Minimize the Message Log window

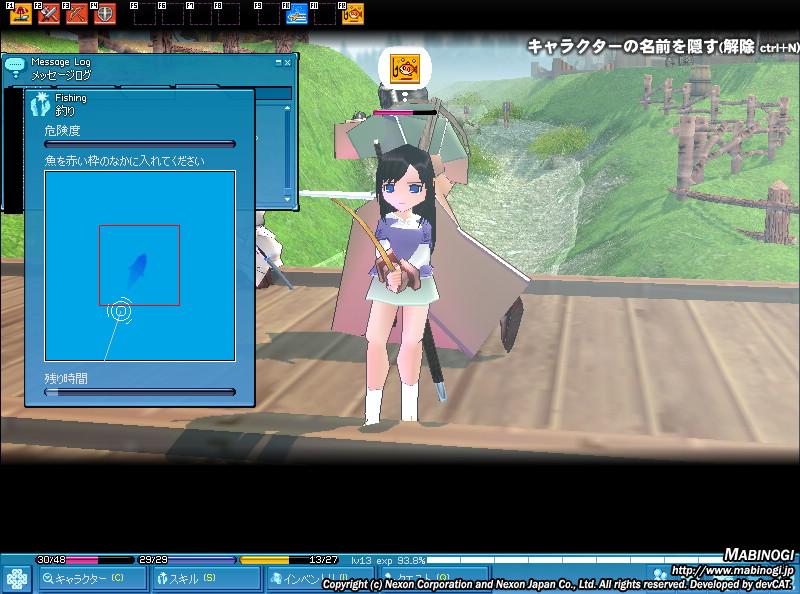coord(278,62)
